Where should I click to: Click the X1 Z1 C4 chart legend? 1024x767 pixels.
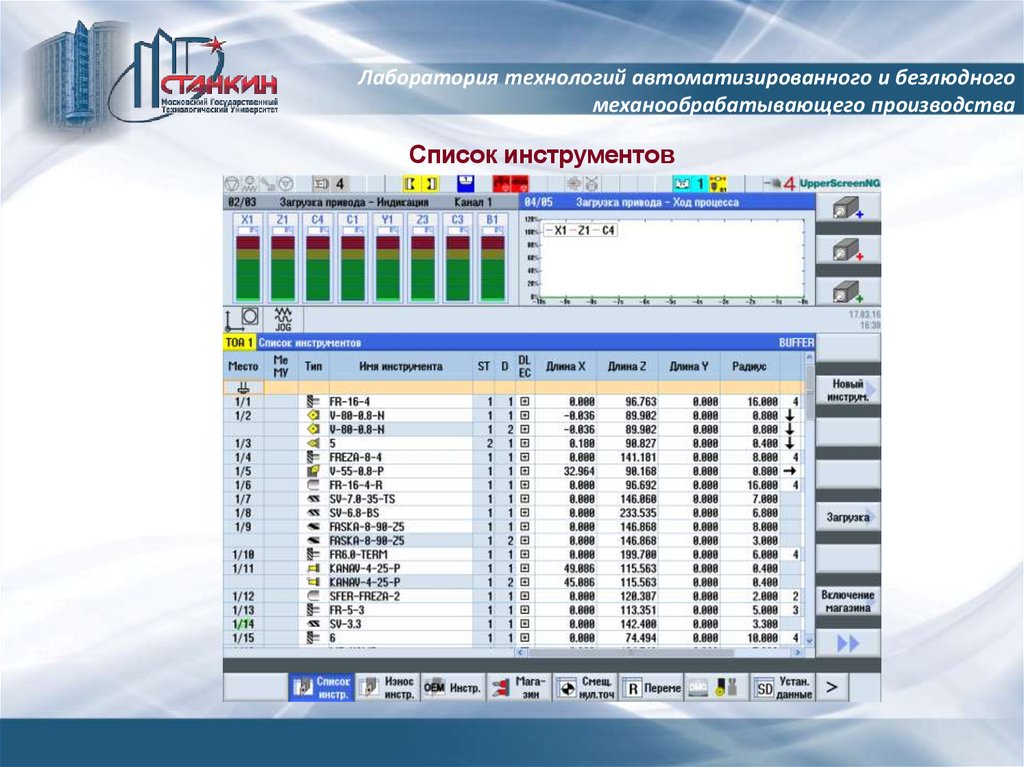tap(579, 230)
